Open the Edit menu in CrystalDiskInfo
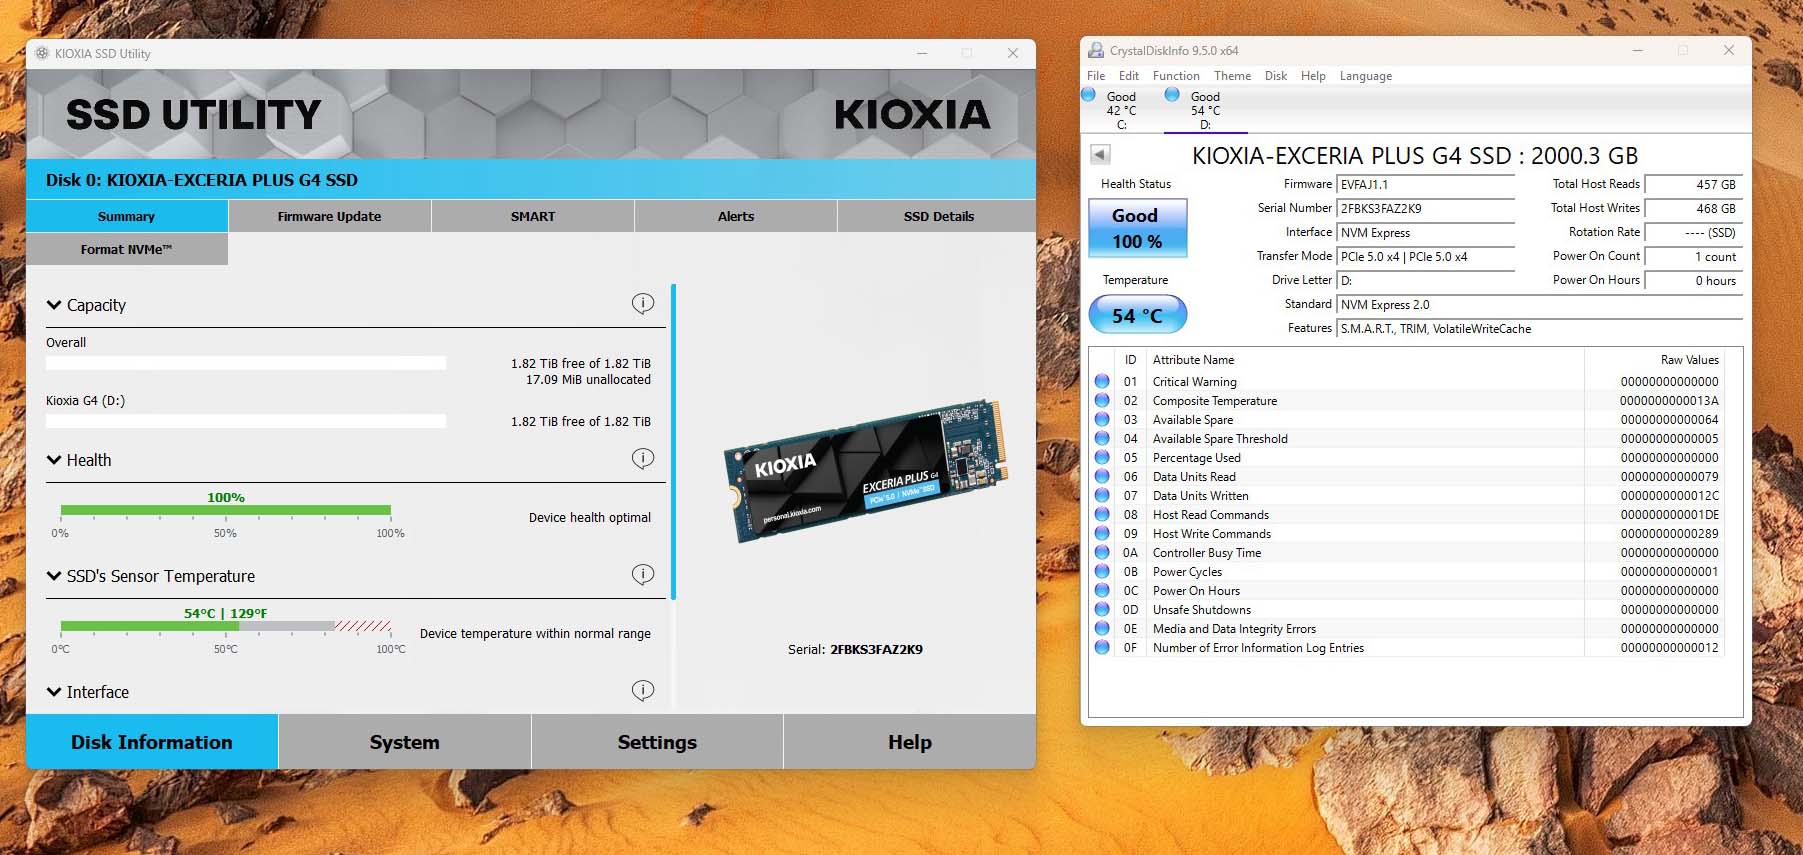 pyautogui.click(x=1129, y=76)
